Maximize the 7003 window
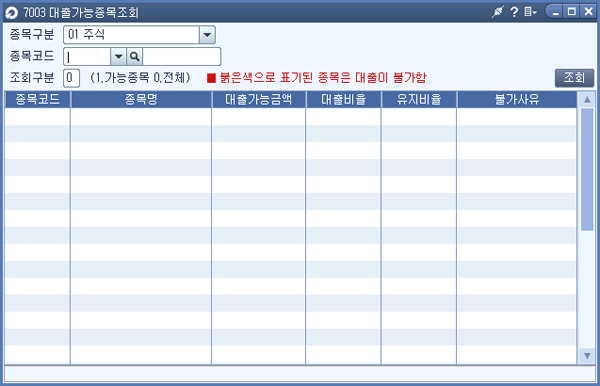600x386 pixels. coord(571,12)
